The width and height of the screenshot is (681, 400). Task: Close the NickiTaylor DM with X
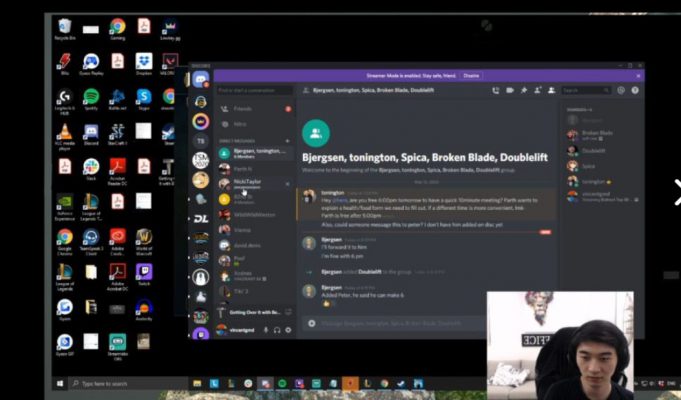[288, 184]
